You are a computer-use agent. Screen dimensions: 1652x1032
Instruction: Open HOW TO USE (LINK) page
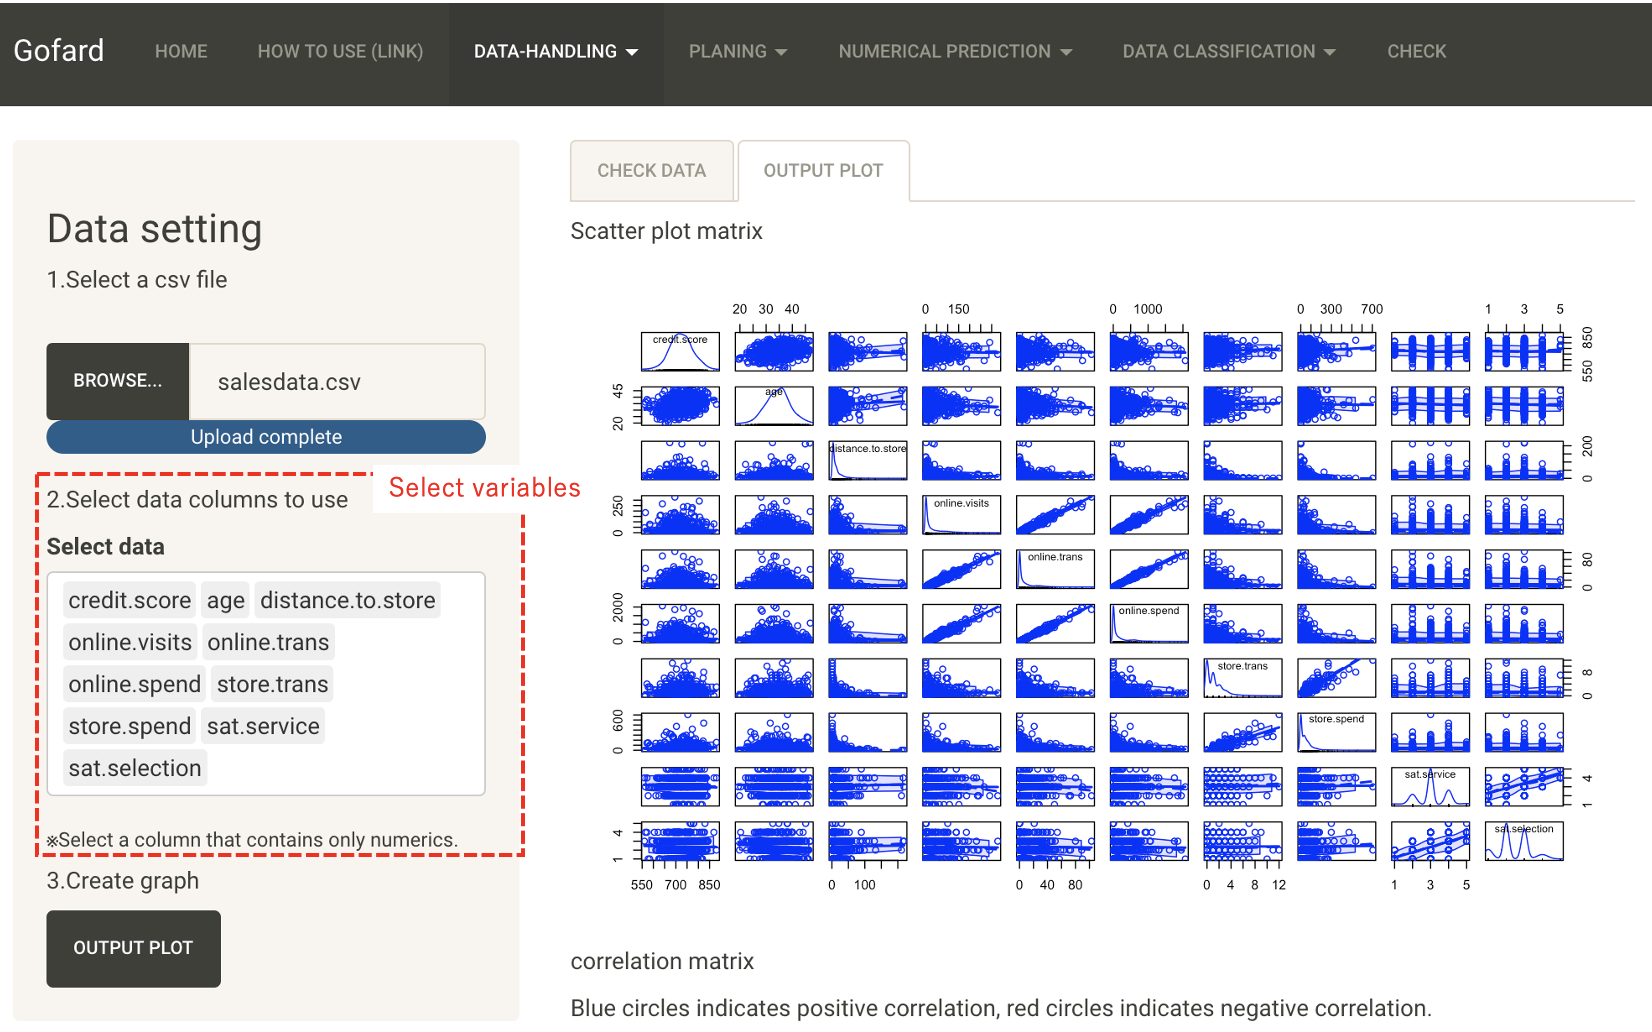340,51
